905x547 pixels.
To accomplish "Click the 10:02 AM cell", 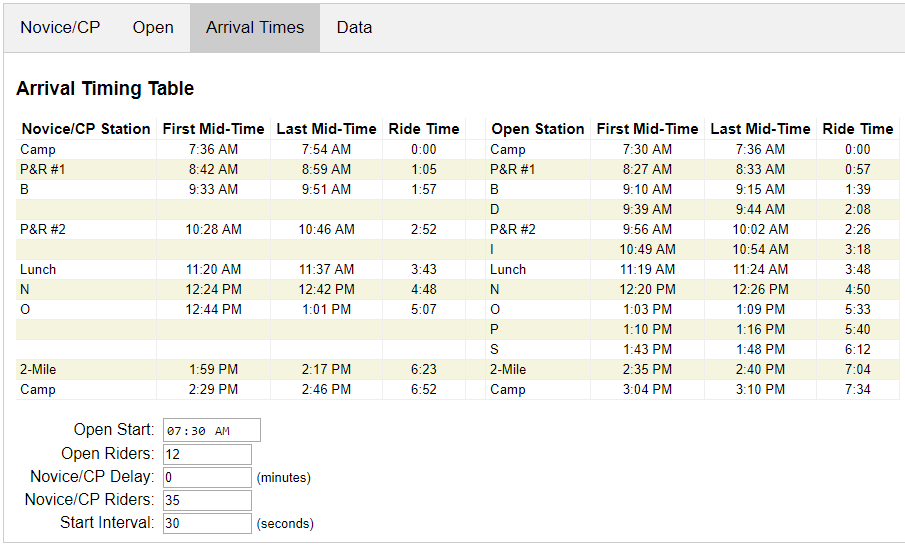I will pos(761,230).
